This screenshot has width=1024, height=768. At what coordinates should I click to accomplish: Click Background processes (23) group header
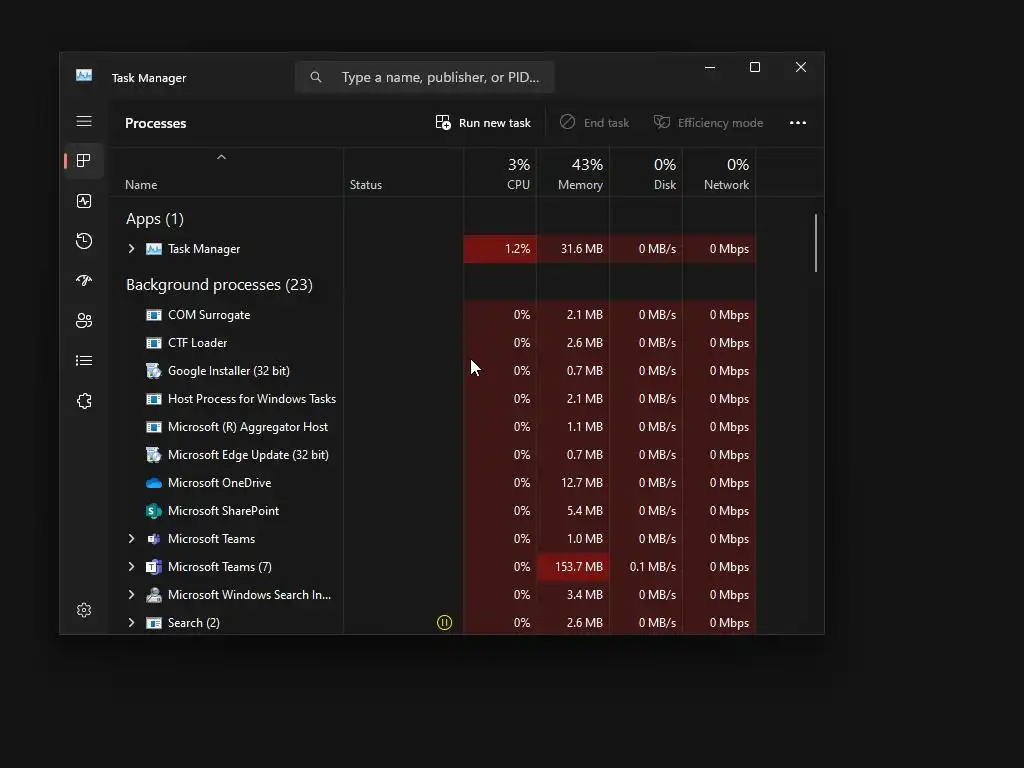pos(219,285)
